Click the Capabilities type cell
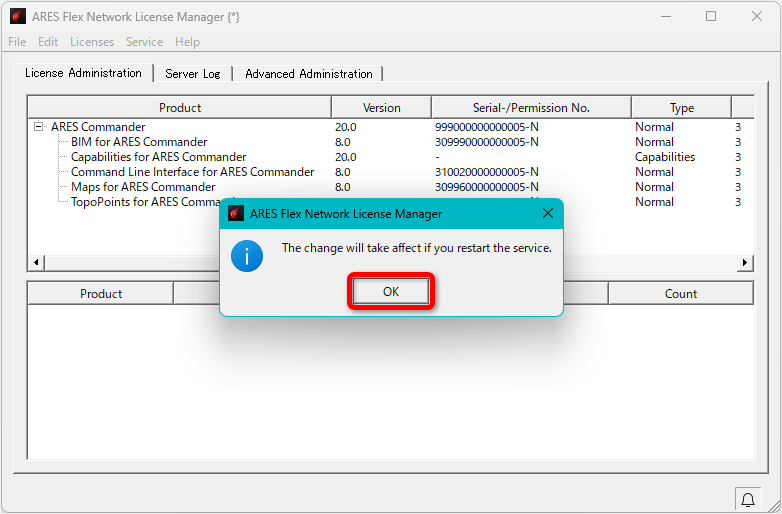Screen dimensions: 782x514 (665, 157)
